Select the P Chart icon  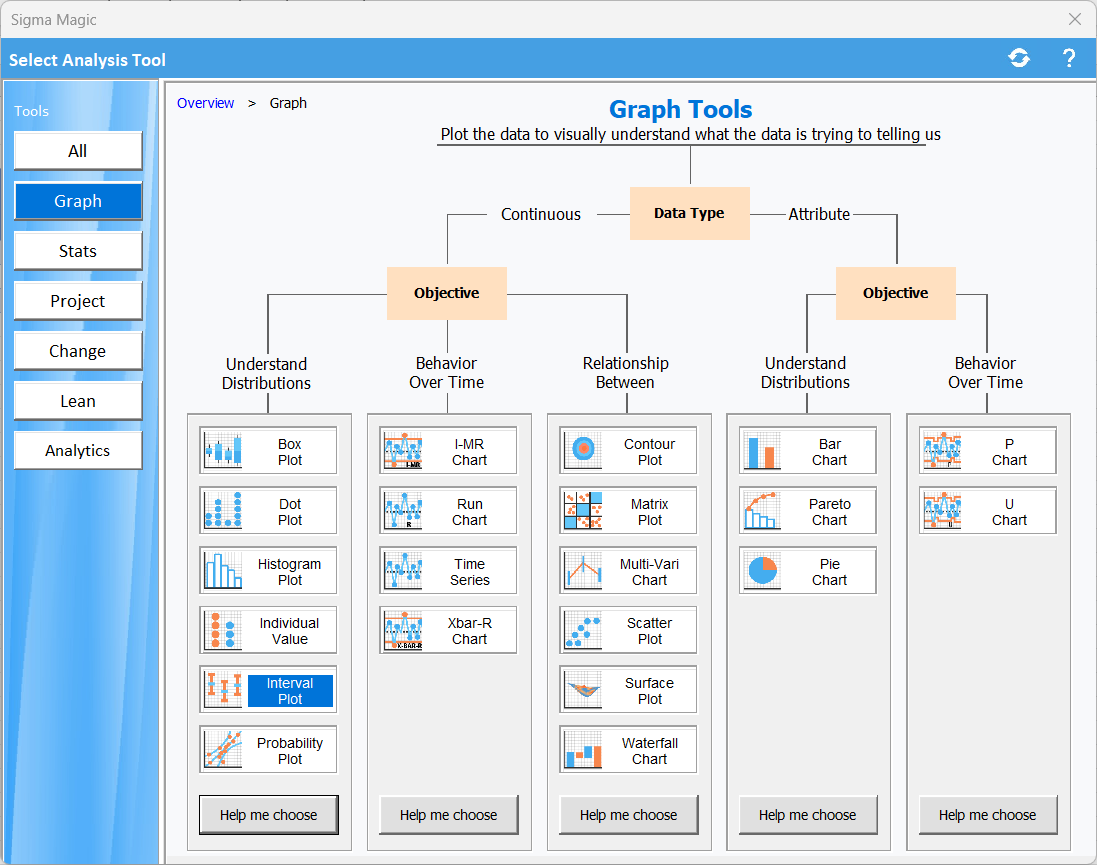942,451
